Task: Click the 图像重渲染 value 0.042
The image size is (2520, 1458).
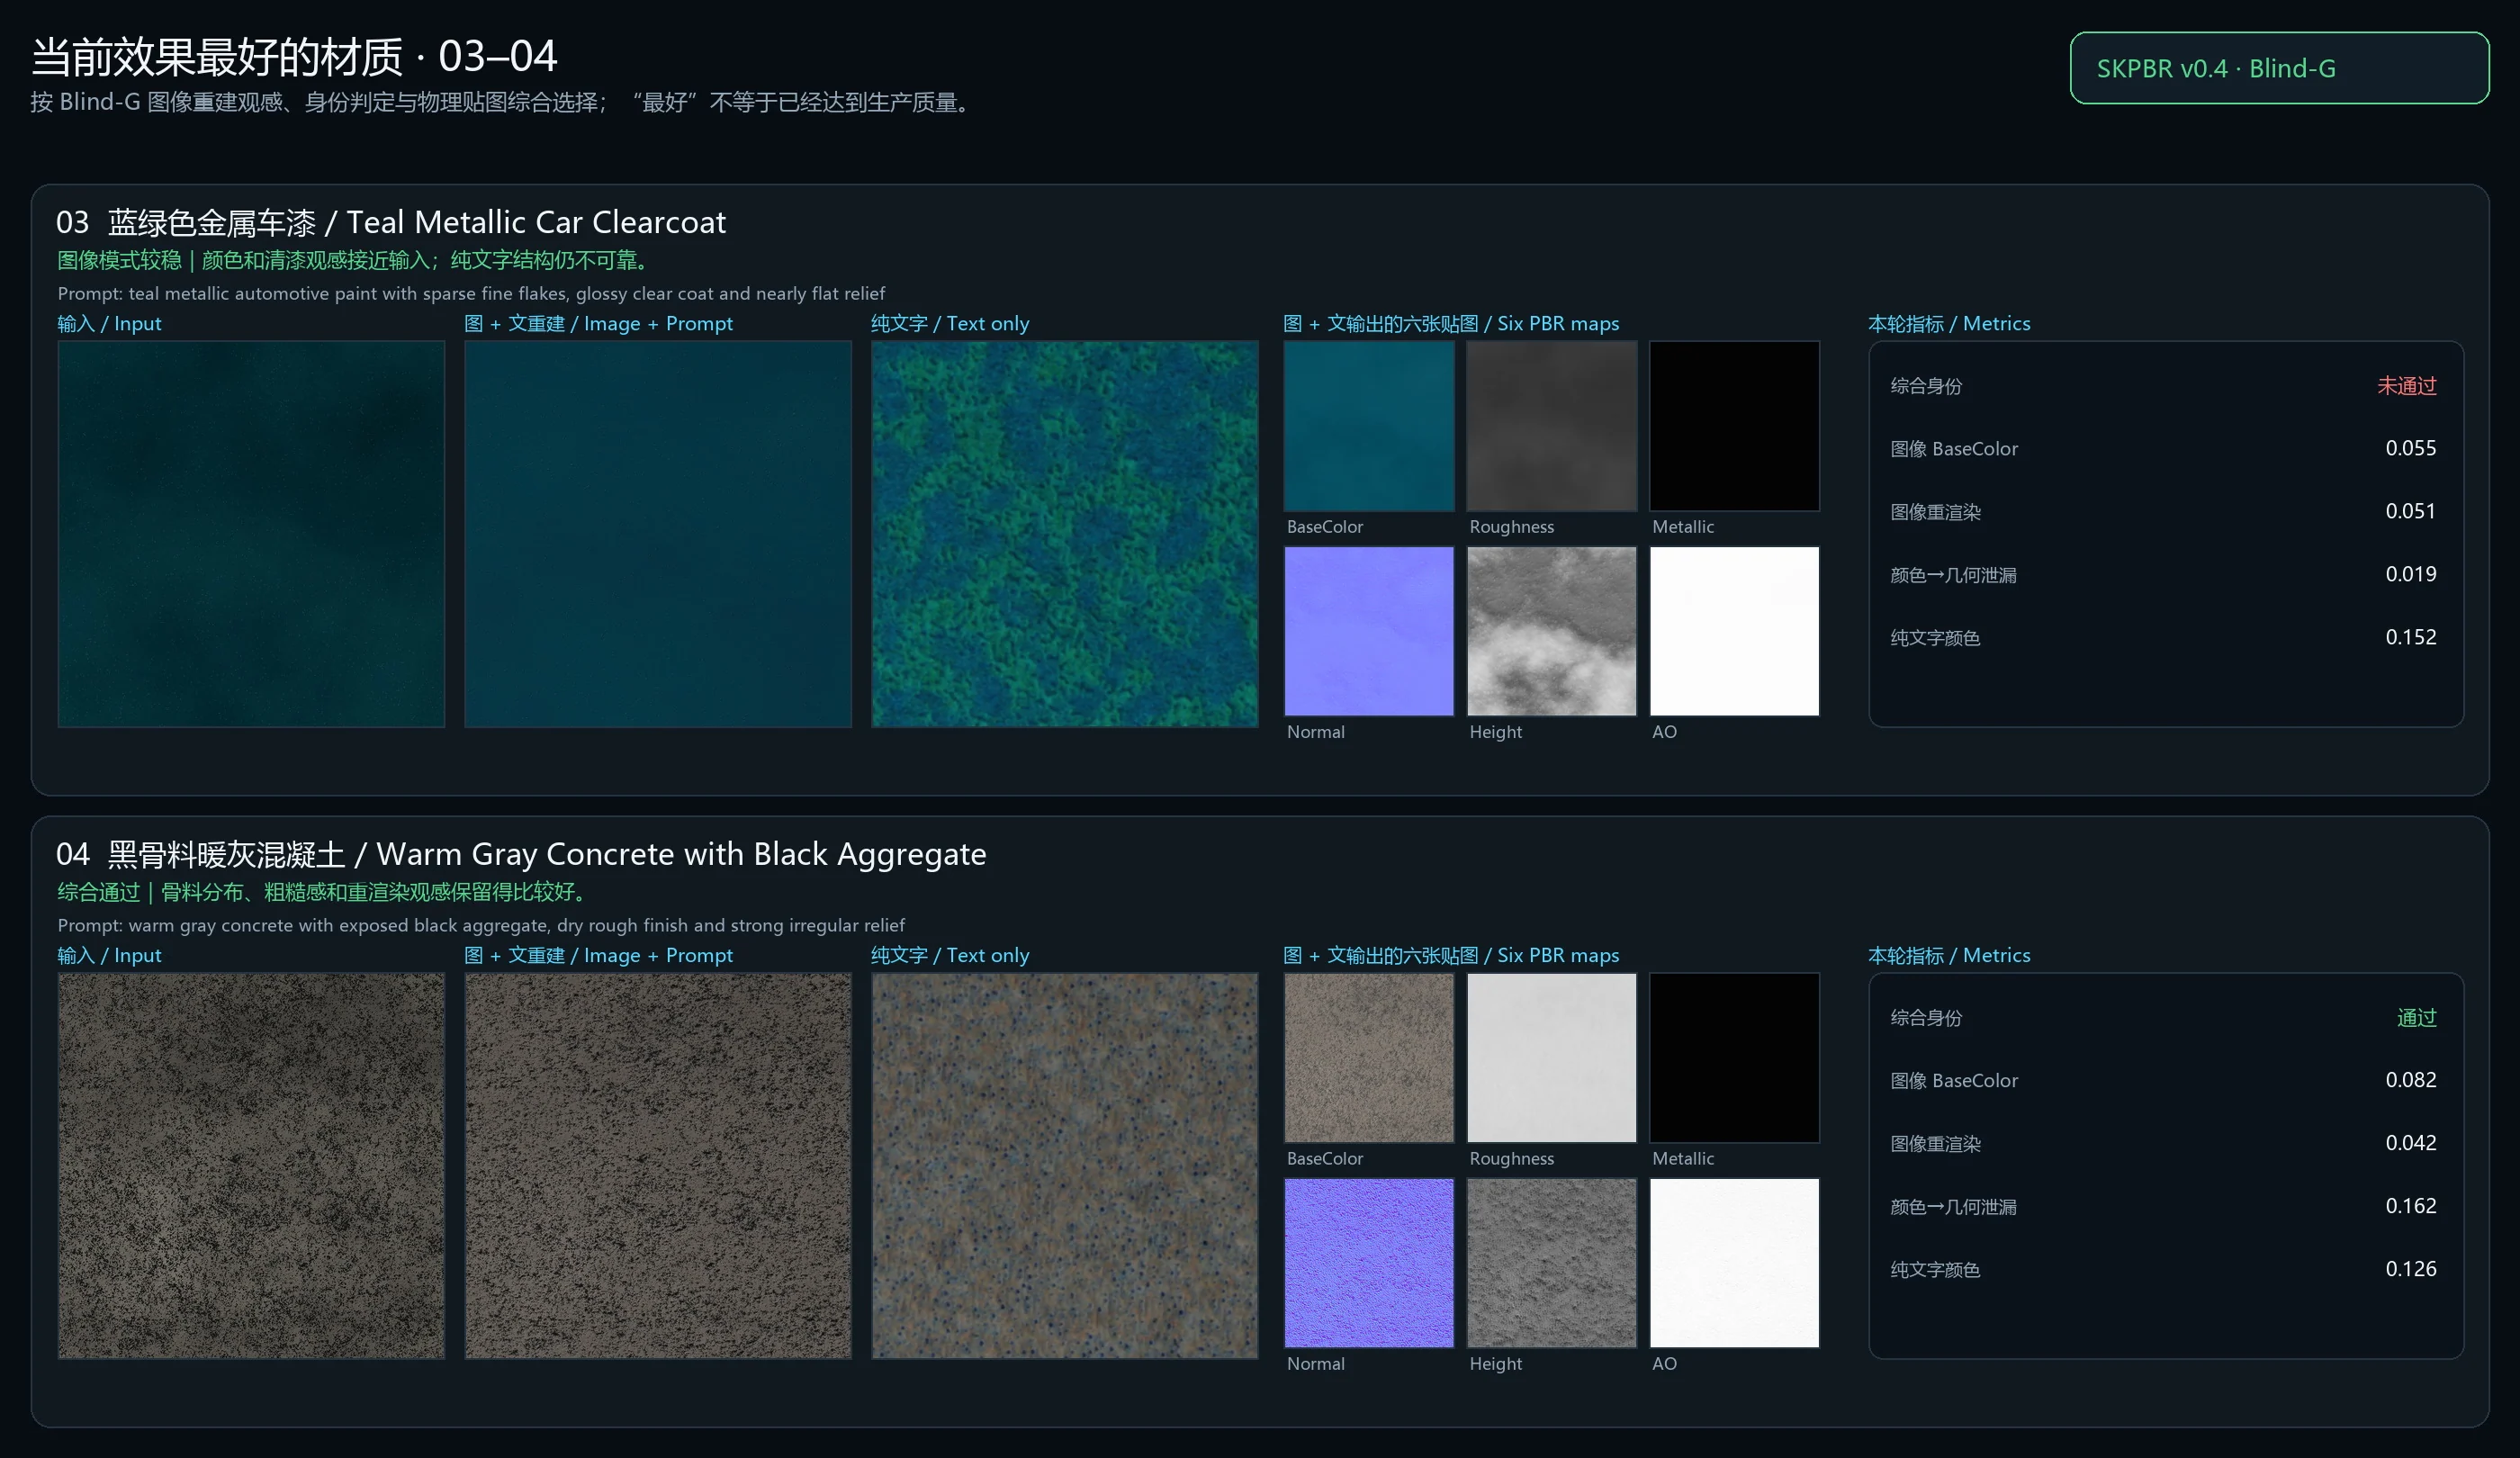Action: [x=2411, y=1143]
